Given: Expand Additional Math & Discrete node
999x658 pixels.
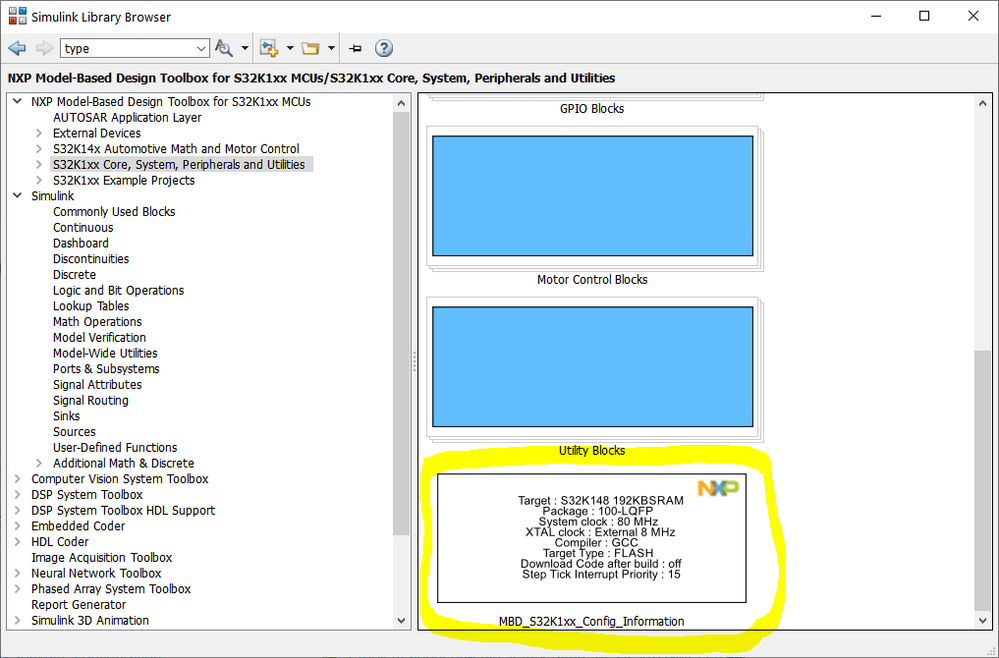Looking at the screenshot, I should (39, 463).
